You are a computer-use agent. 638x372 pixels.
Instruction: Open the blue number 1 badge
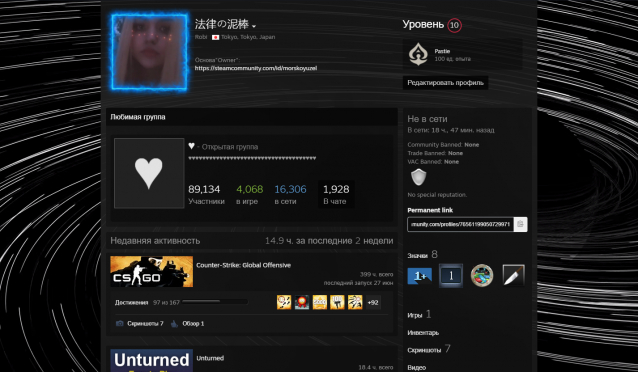pyautogui.click(x=451, y=276)
